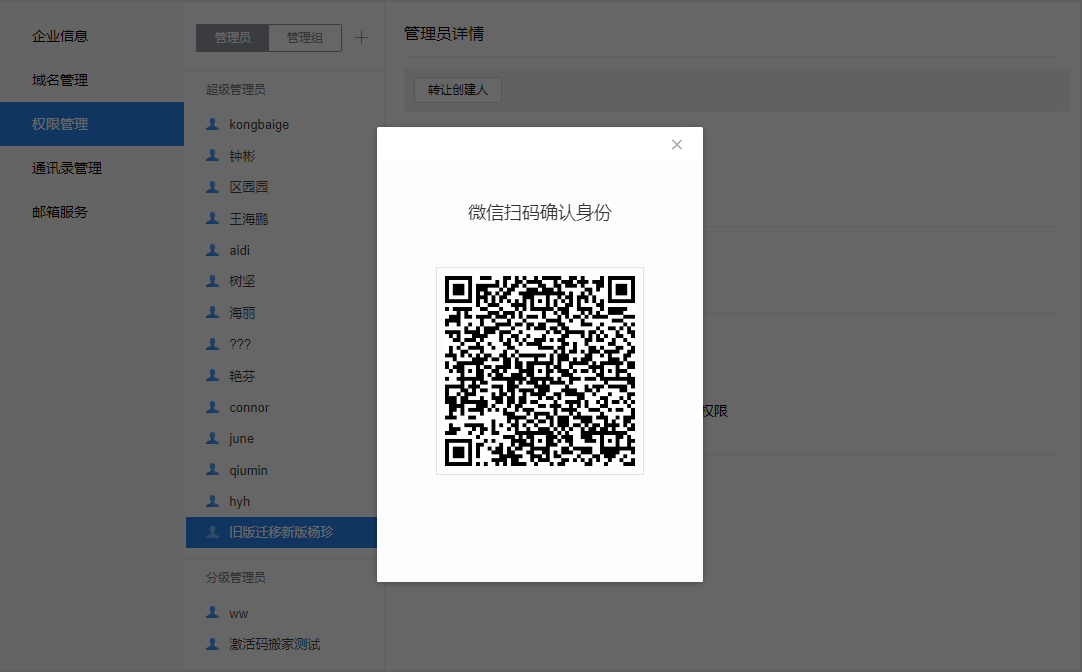The width and height of the screenshot is (1082, 672).
Task: Click the user icon beside kongbaige
Action: (x=212, y=124)
